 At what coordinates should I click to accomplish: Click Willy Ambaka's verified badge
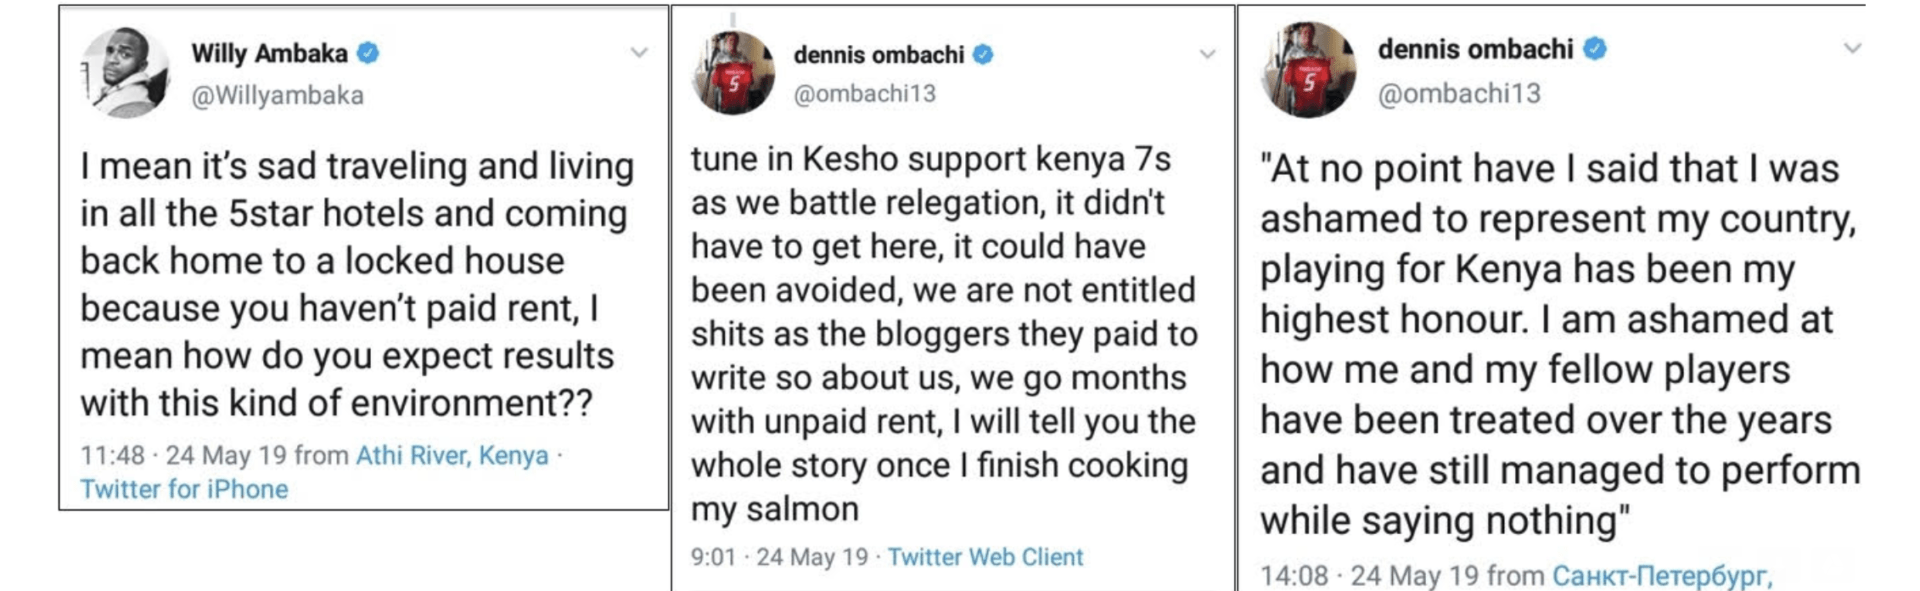pos(368,53)
